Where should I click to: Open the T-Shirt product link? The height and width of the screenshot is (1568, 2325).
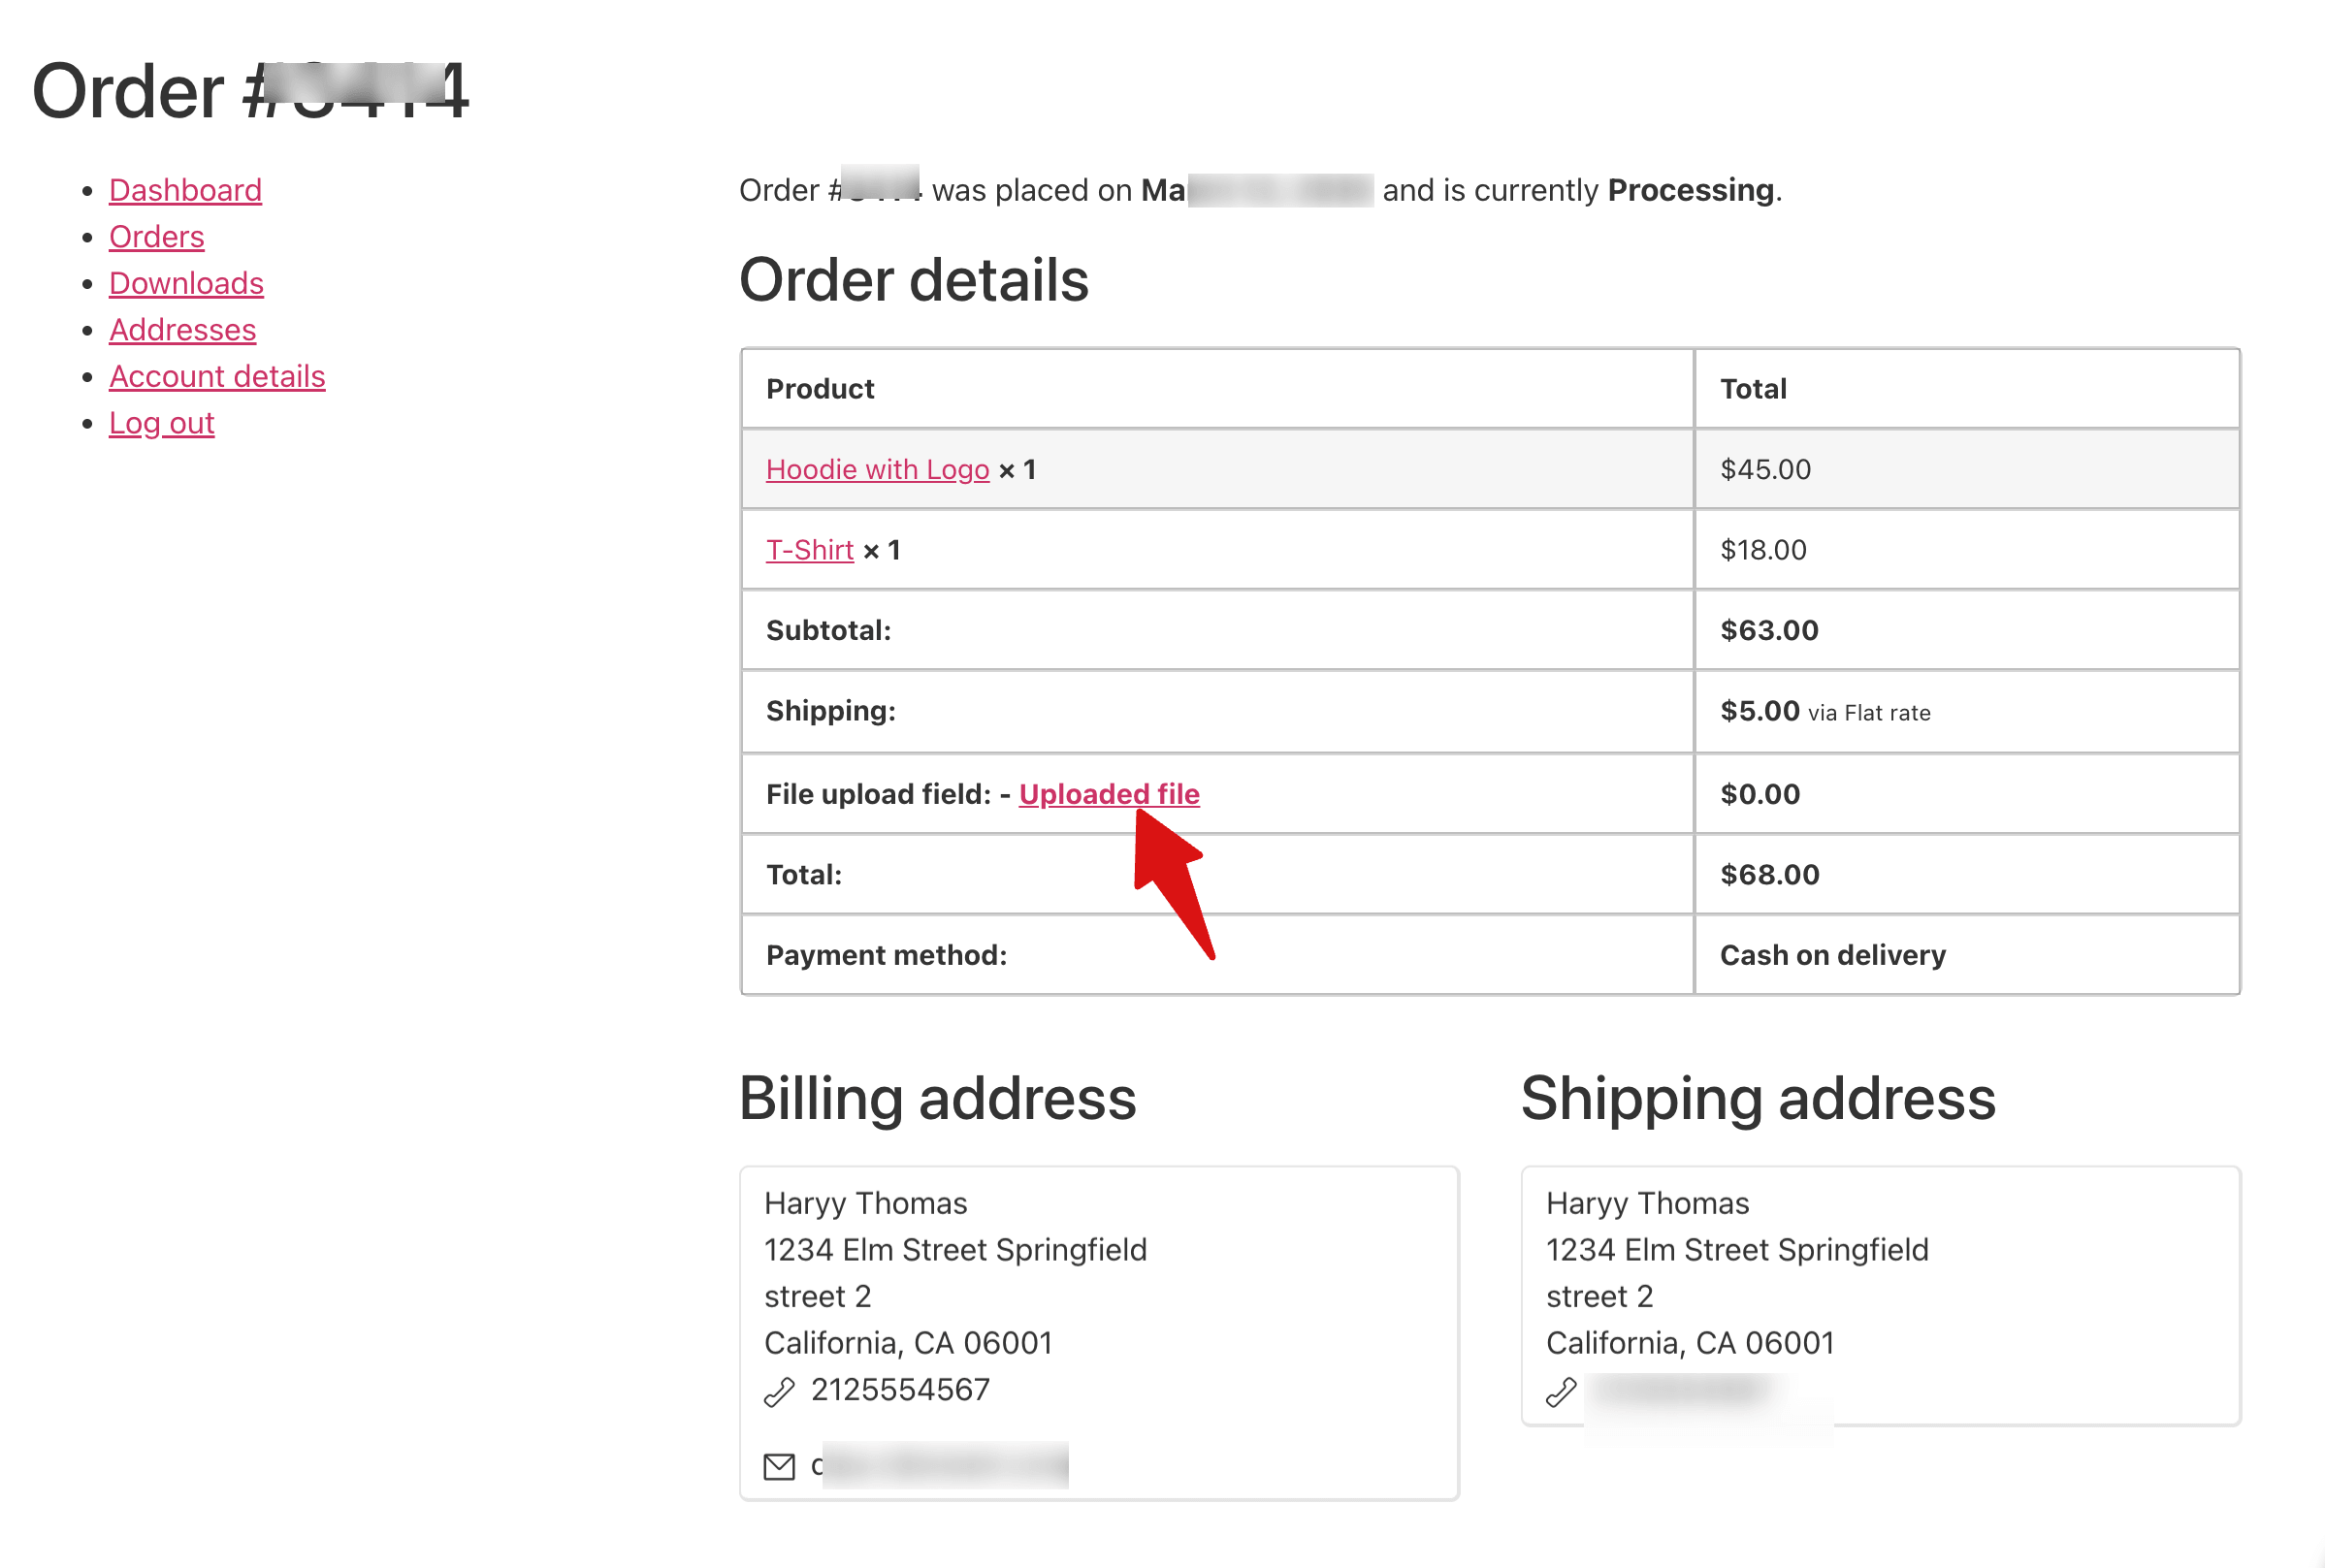coord(809,550)
